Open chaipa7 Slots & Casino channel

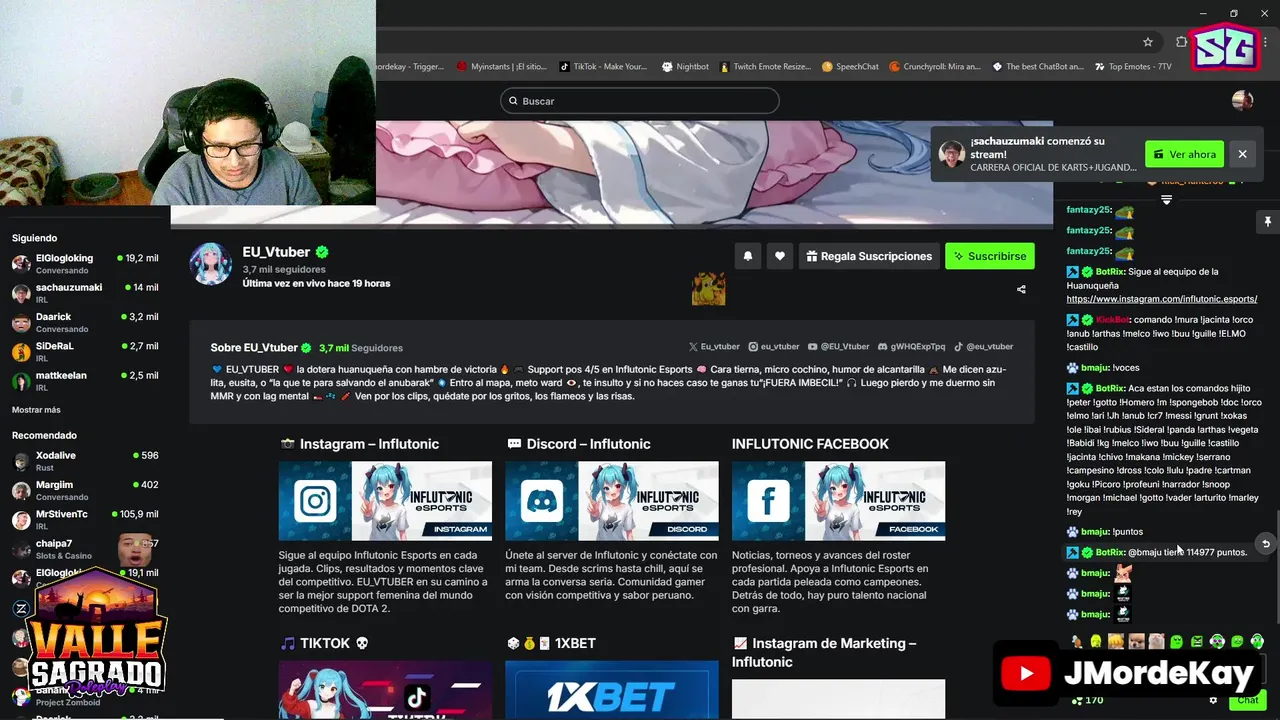[x=85, y=548]
